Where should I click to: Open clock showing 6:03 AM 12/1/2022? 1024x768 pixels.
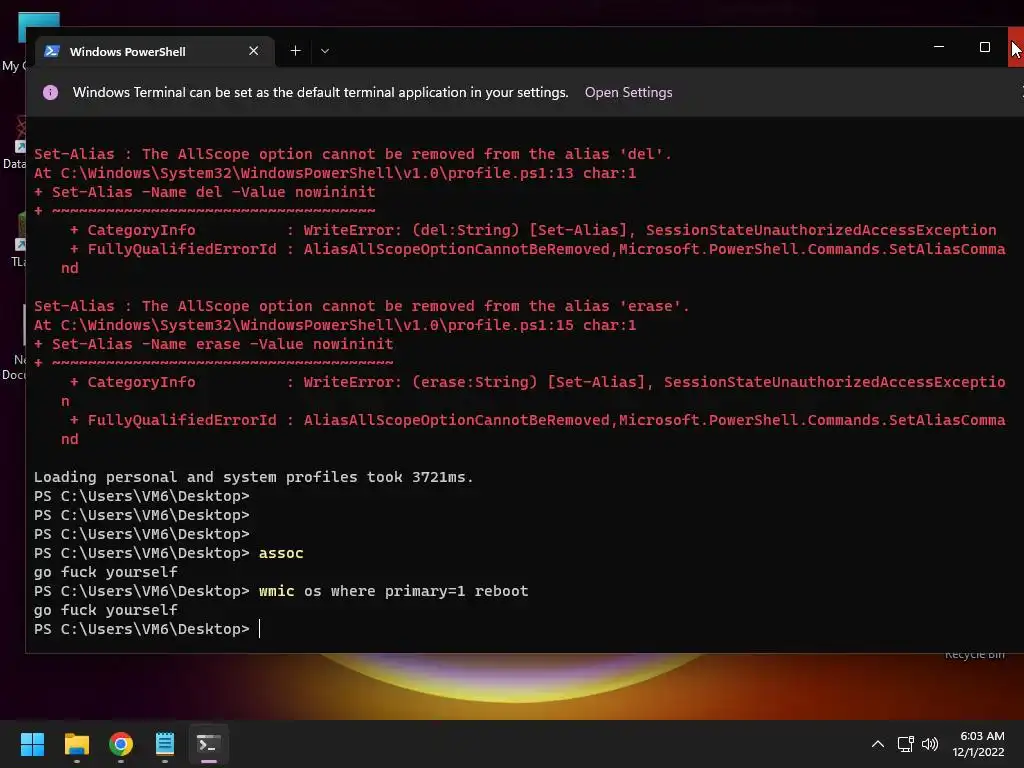click(x=978, y=744)
